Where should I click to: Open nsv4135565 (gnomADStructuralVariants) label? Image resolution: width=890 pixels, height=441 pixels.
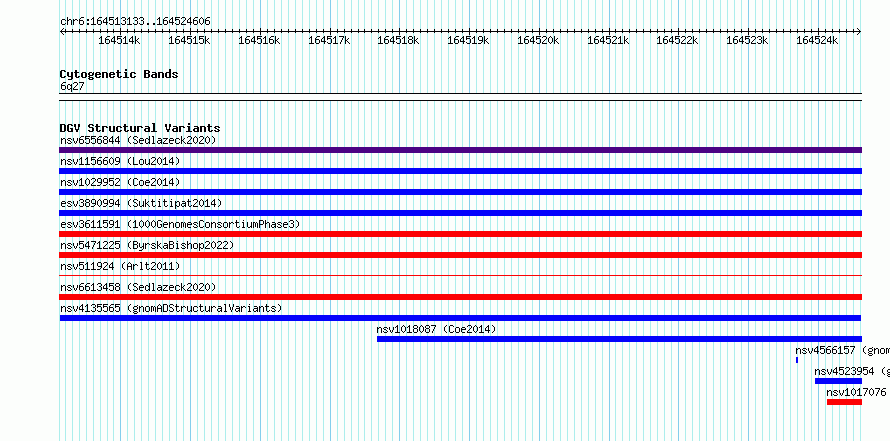tap(171, 308)
